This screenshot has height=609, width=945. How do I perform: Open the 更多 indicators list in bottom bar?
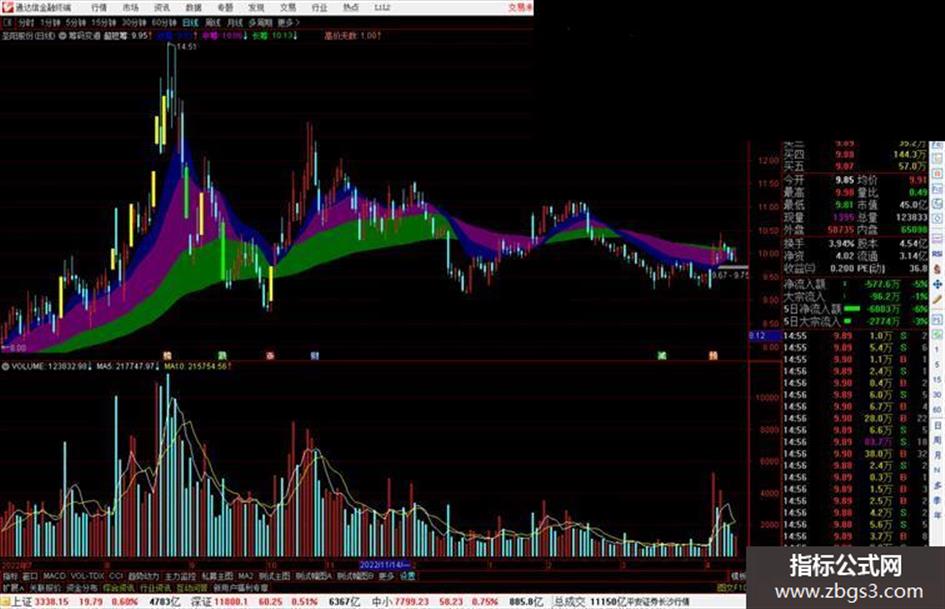pyautogui.click(x=386, y=576)
